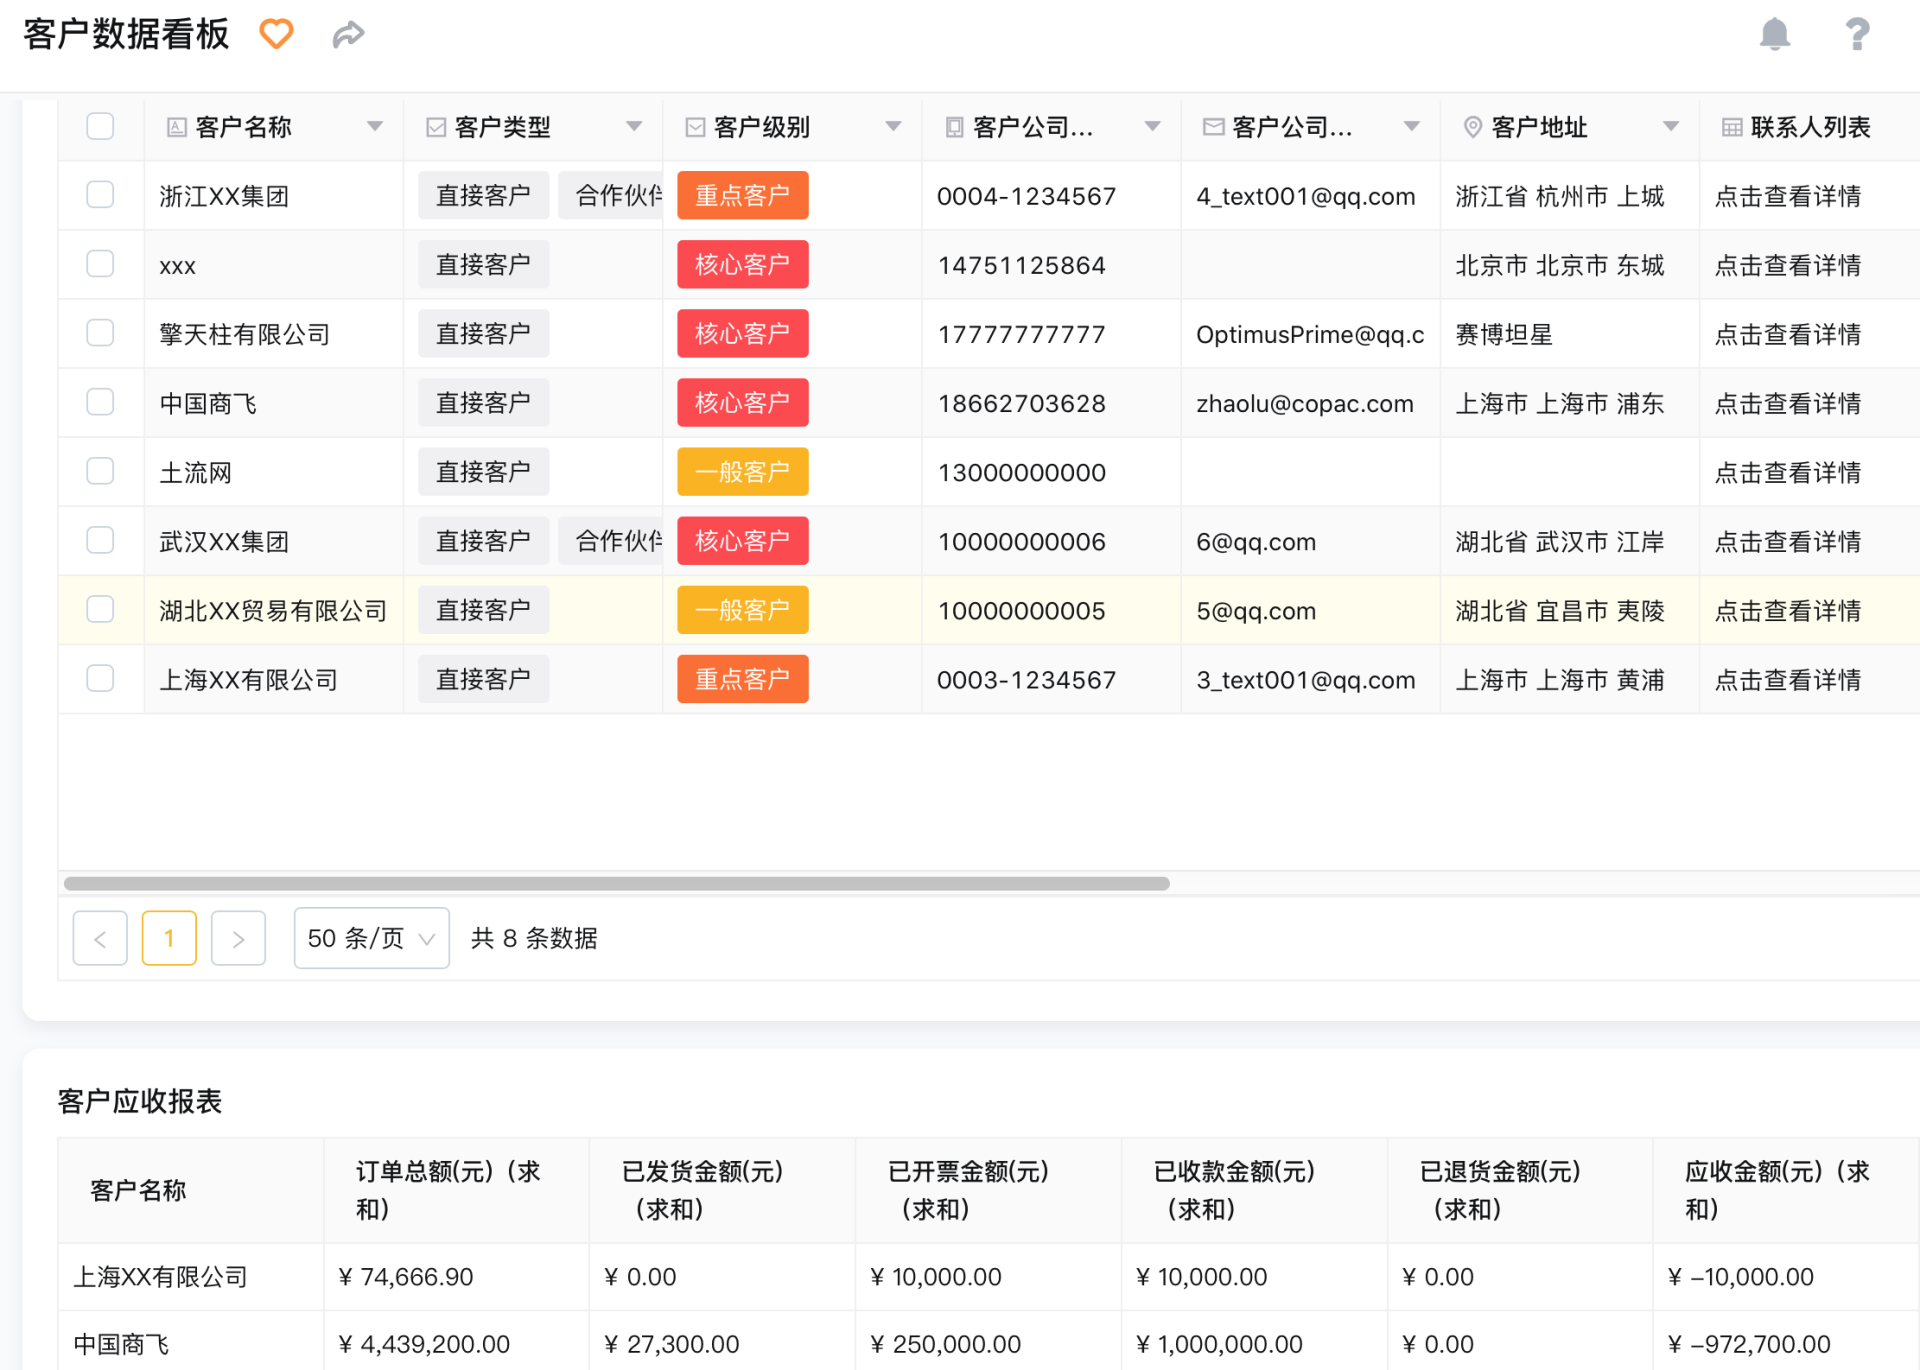1920x1370 pixels.
Task: Favorite the dashboard with the heart icon
Action: click(276, 34)
